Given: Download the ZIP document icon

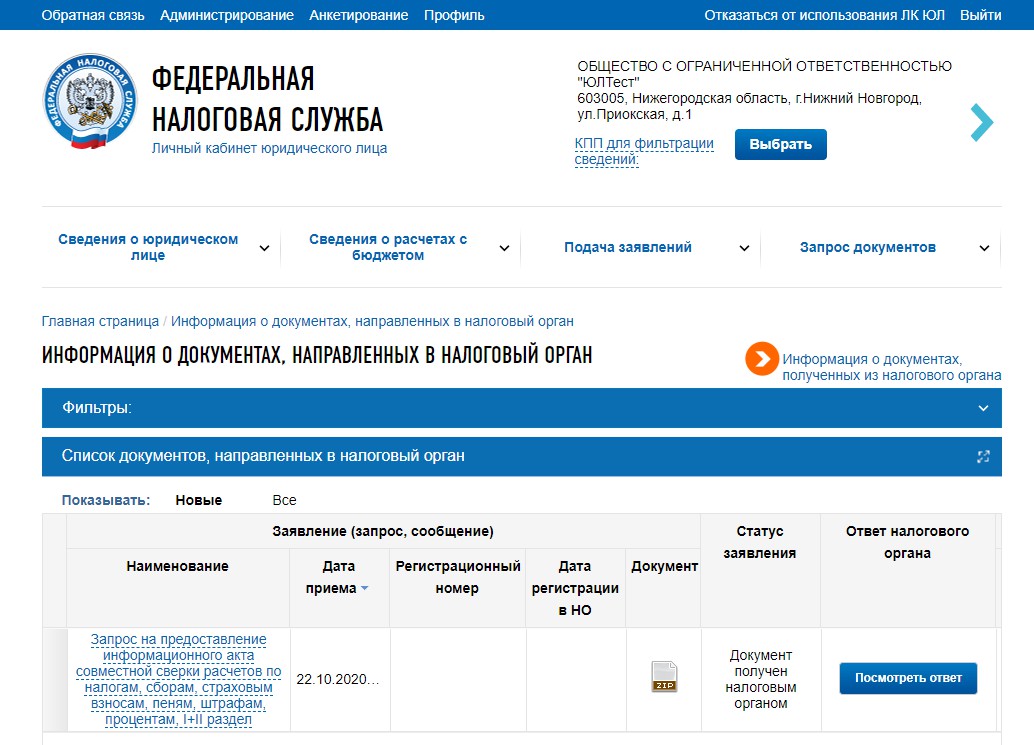Looking at the screenshot, I should pos(664,676).
